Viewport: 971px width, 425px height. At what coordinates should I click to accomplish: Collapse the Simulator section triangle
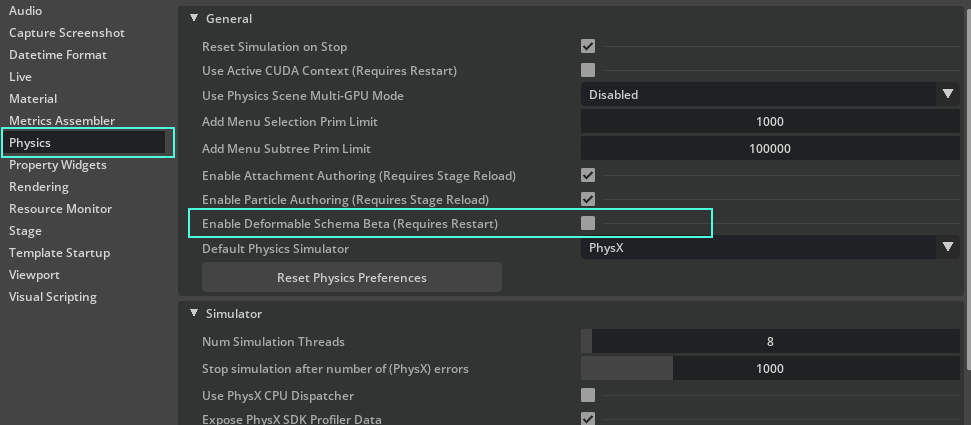(194, 314)
